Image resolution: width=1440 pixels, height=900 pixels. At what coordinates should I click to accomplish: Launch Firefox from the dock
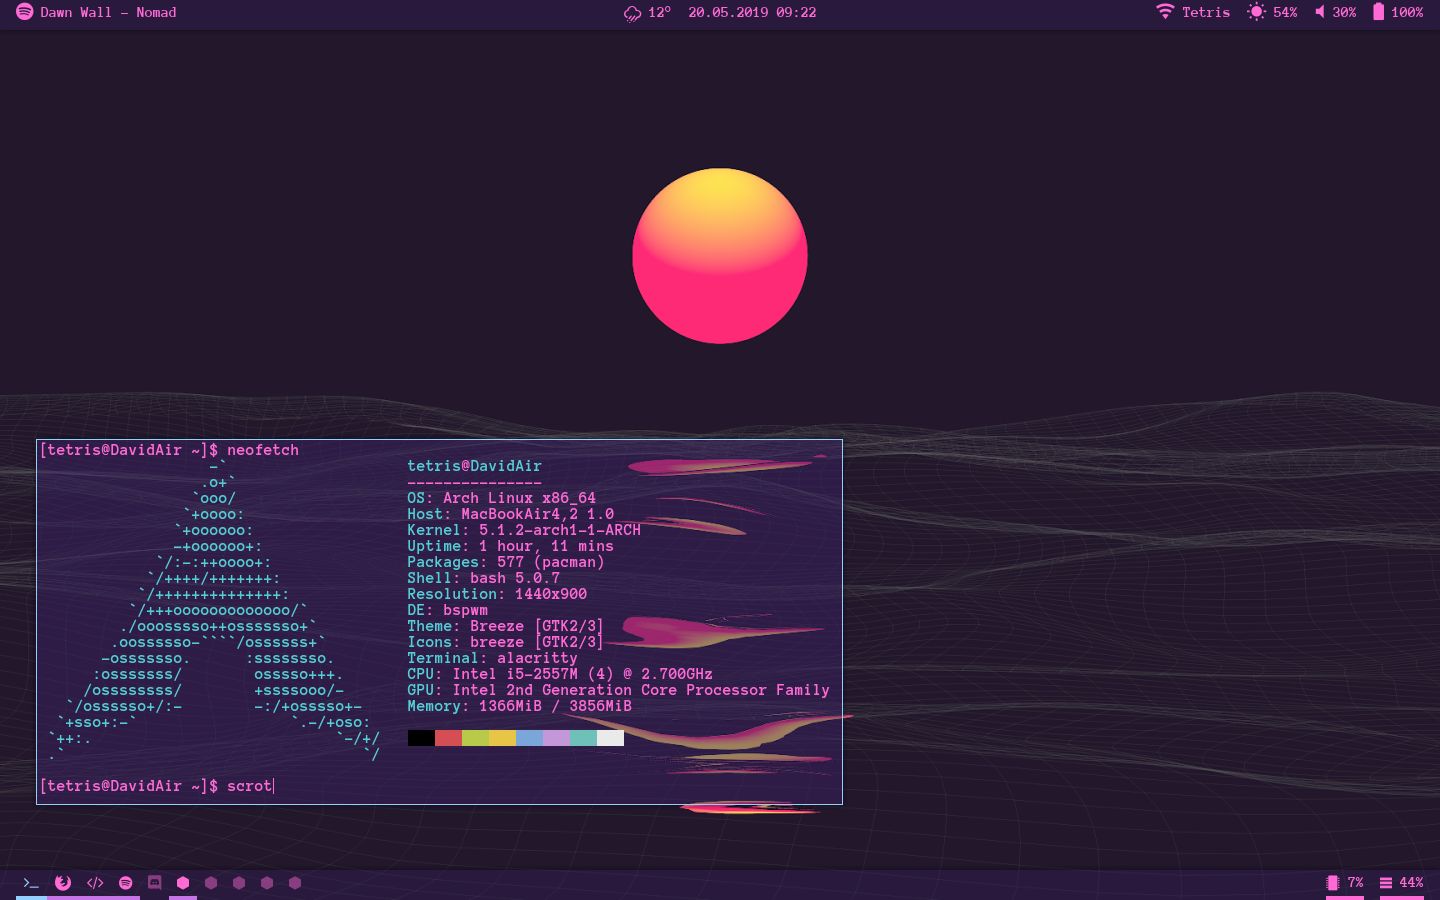63,883
